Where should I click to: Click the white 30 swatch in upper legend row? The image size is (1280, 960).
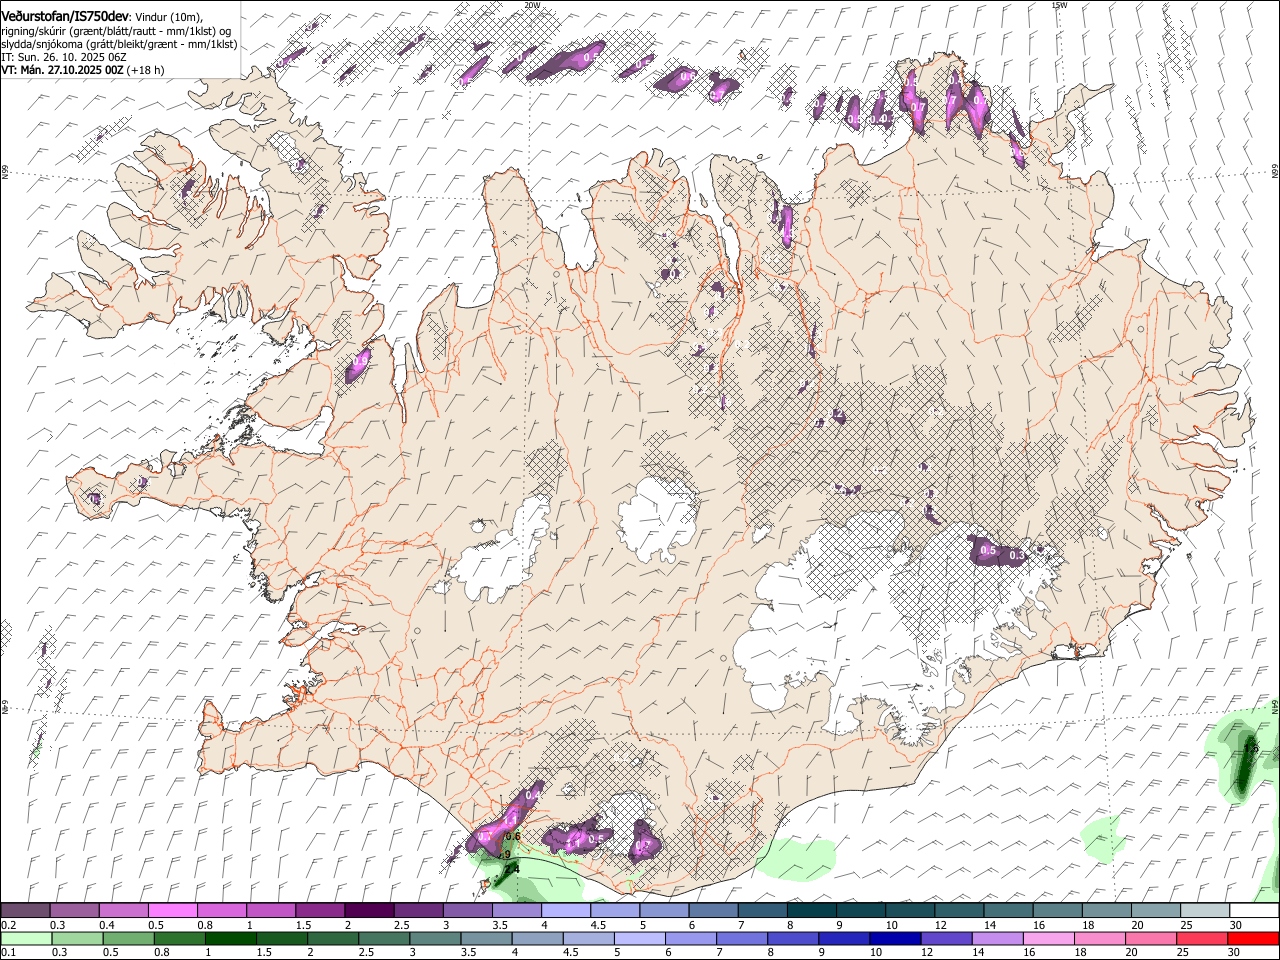click(x=1254, y=911)
